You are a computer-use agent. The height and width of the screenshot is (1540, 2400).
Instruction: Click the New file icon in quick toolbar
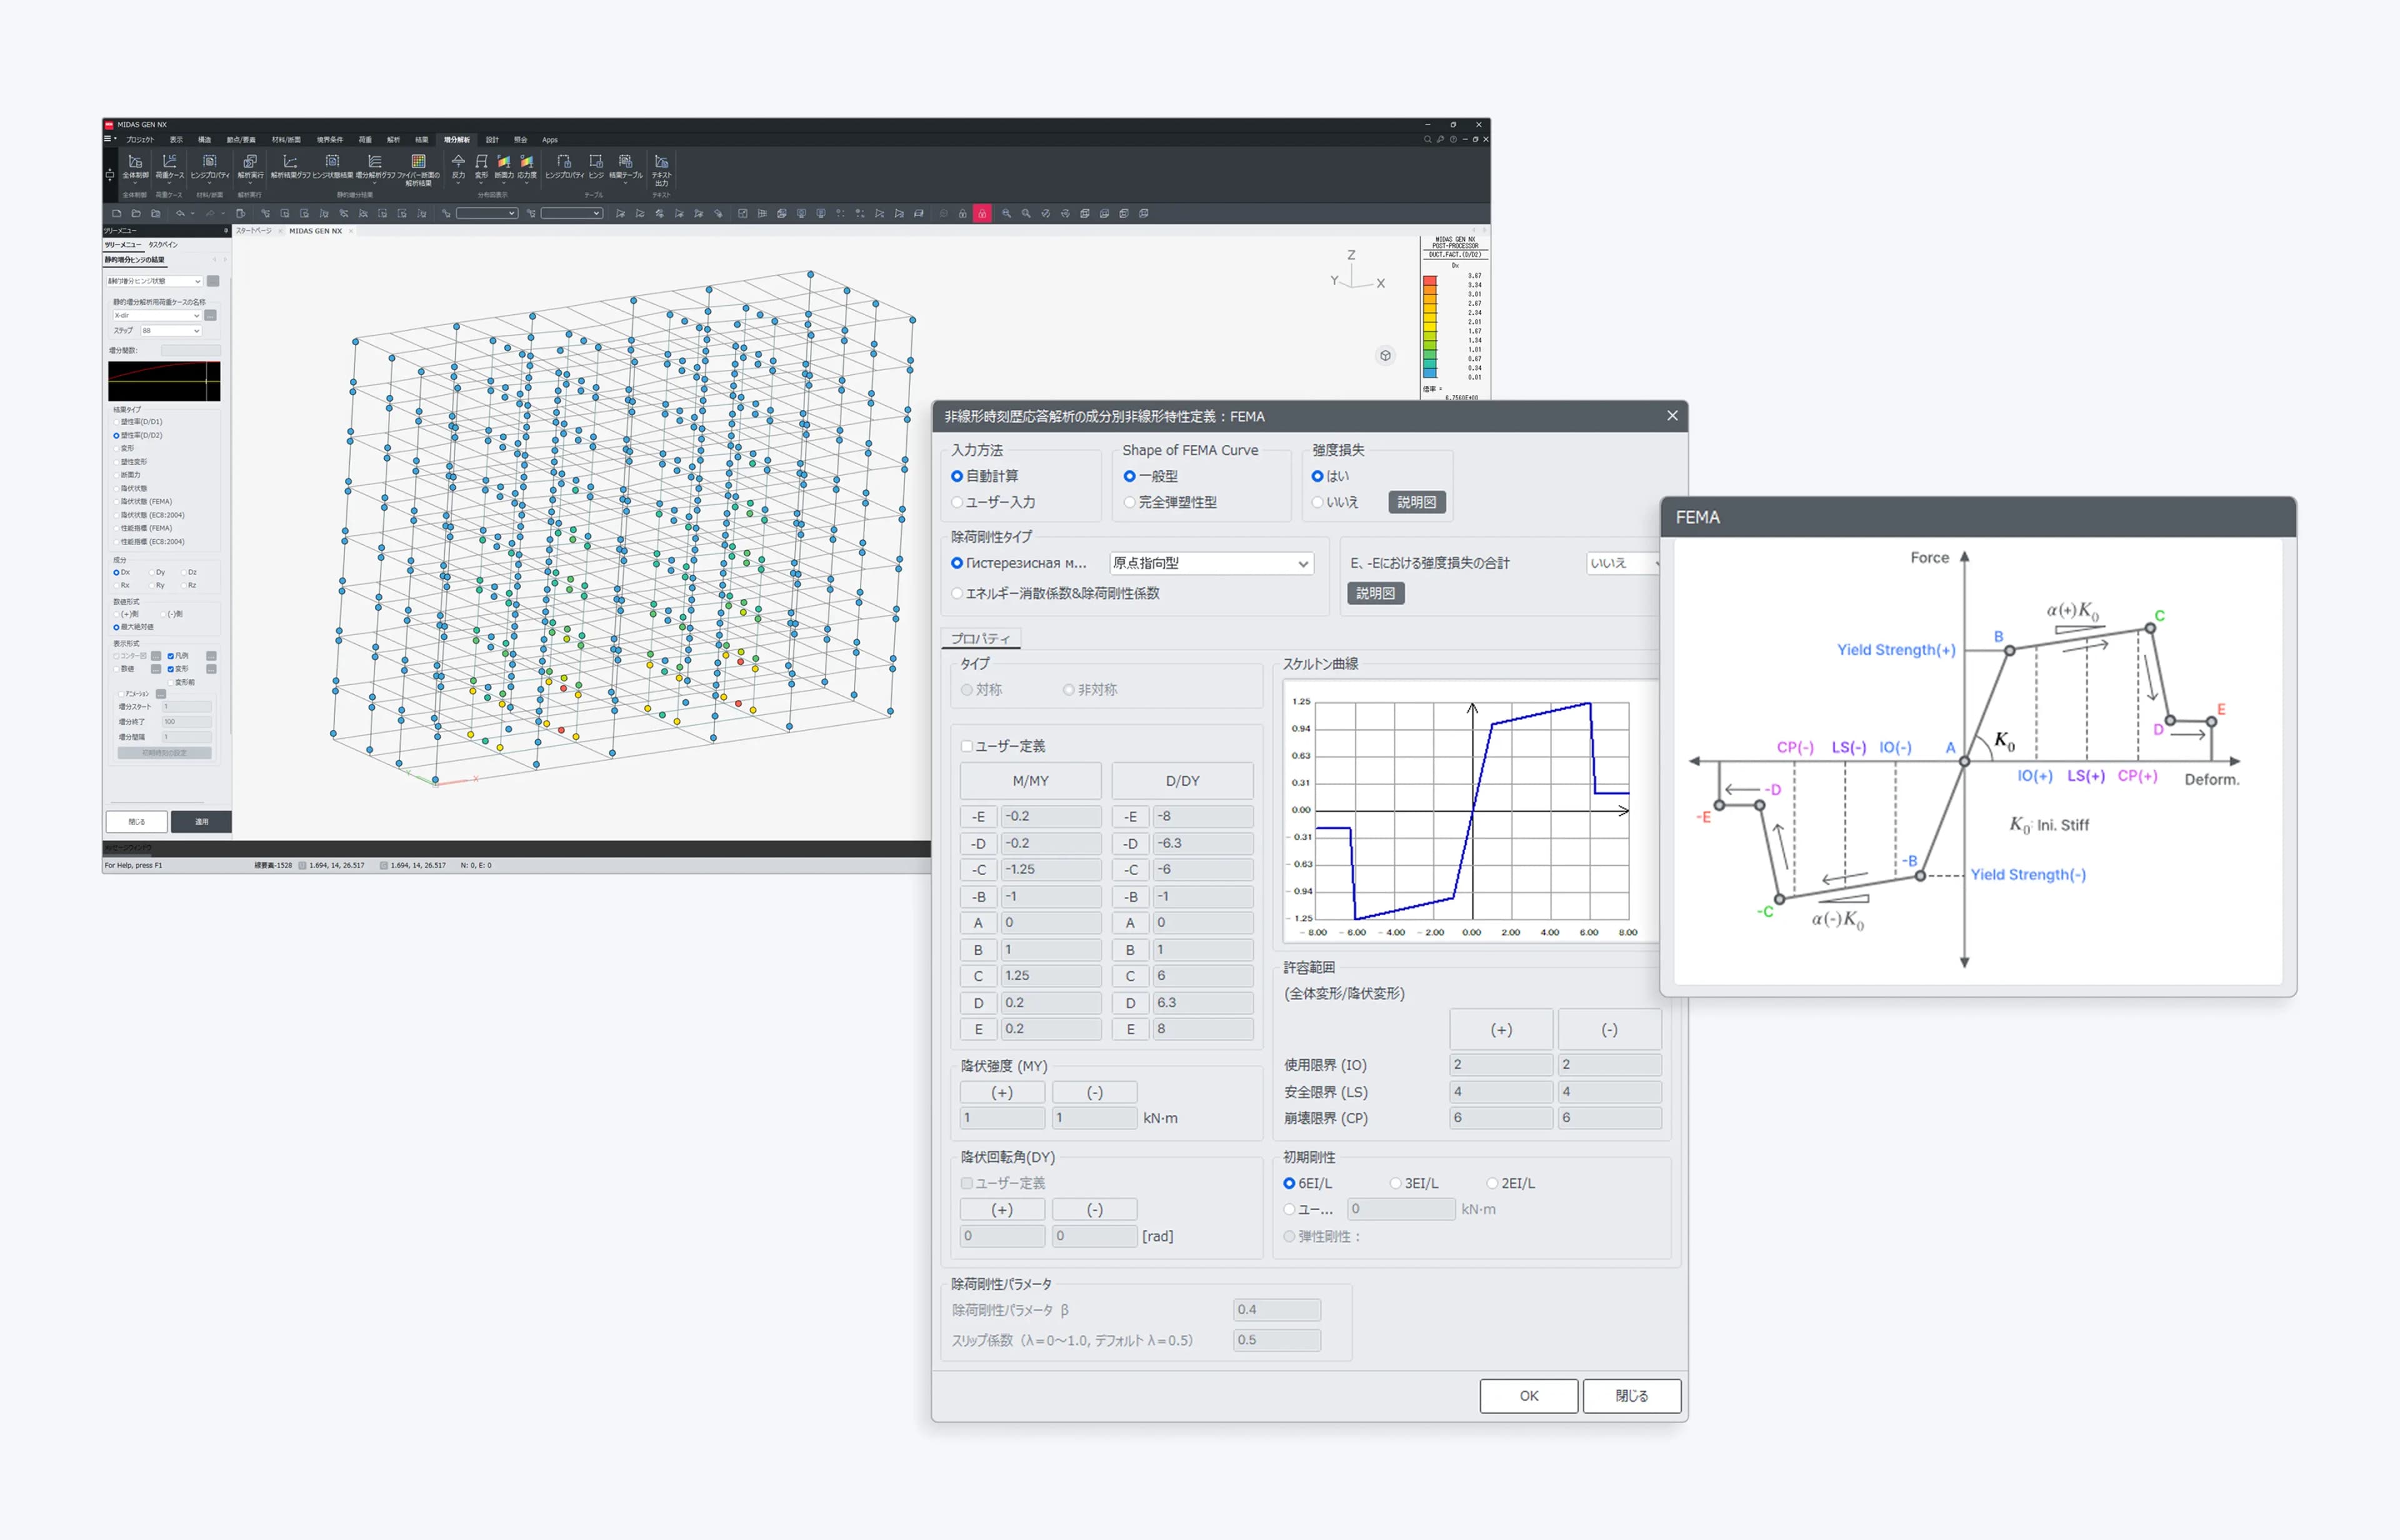(x=117, y=213)
